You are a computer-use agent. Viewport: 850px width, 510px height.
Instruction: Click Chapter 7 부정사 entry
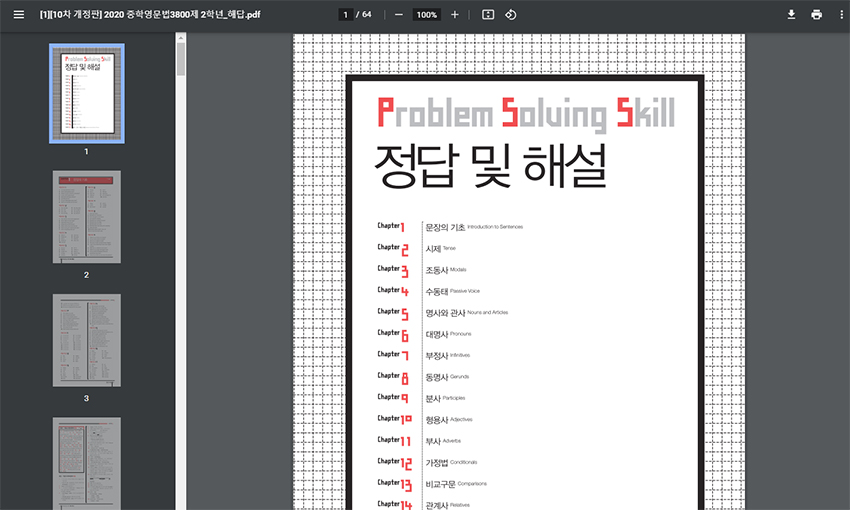[x=423, y=355]
